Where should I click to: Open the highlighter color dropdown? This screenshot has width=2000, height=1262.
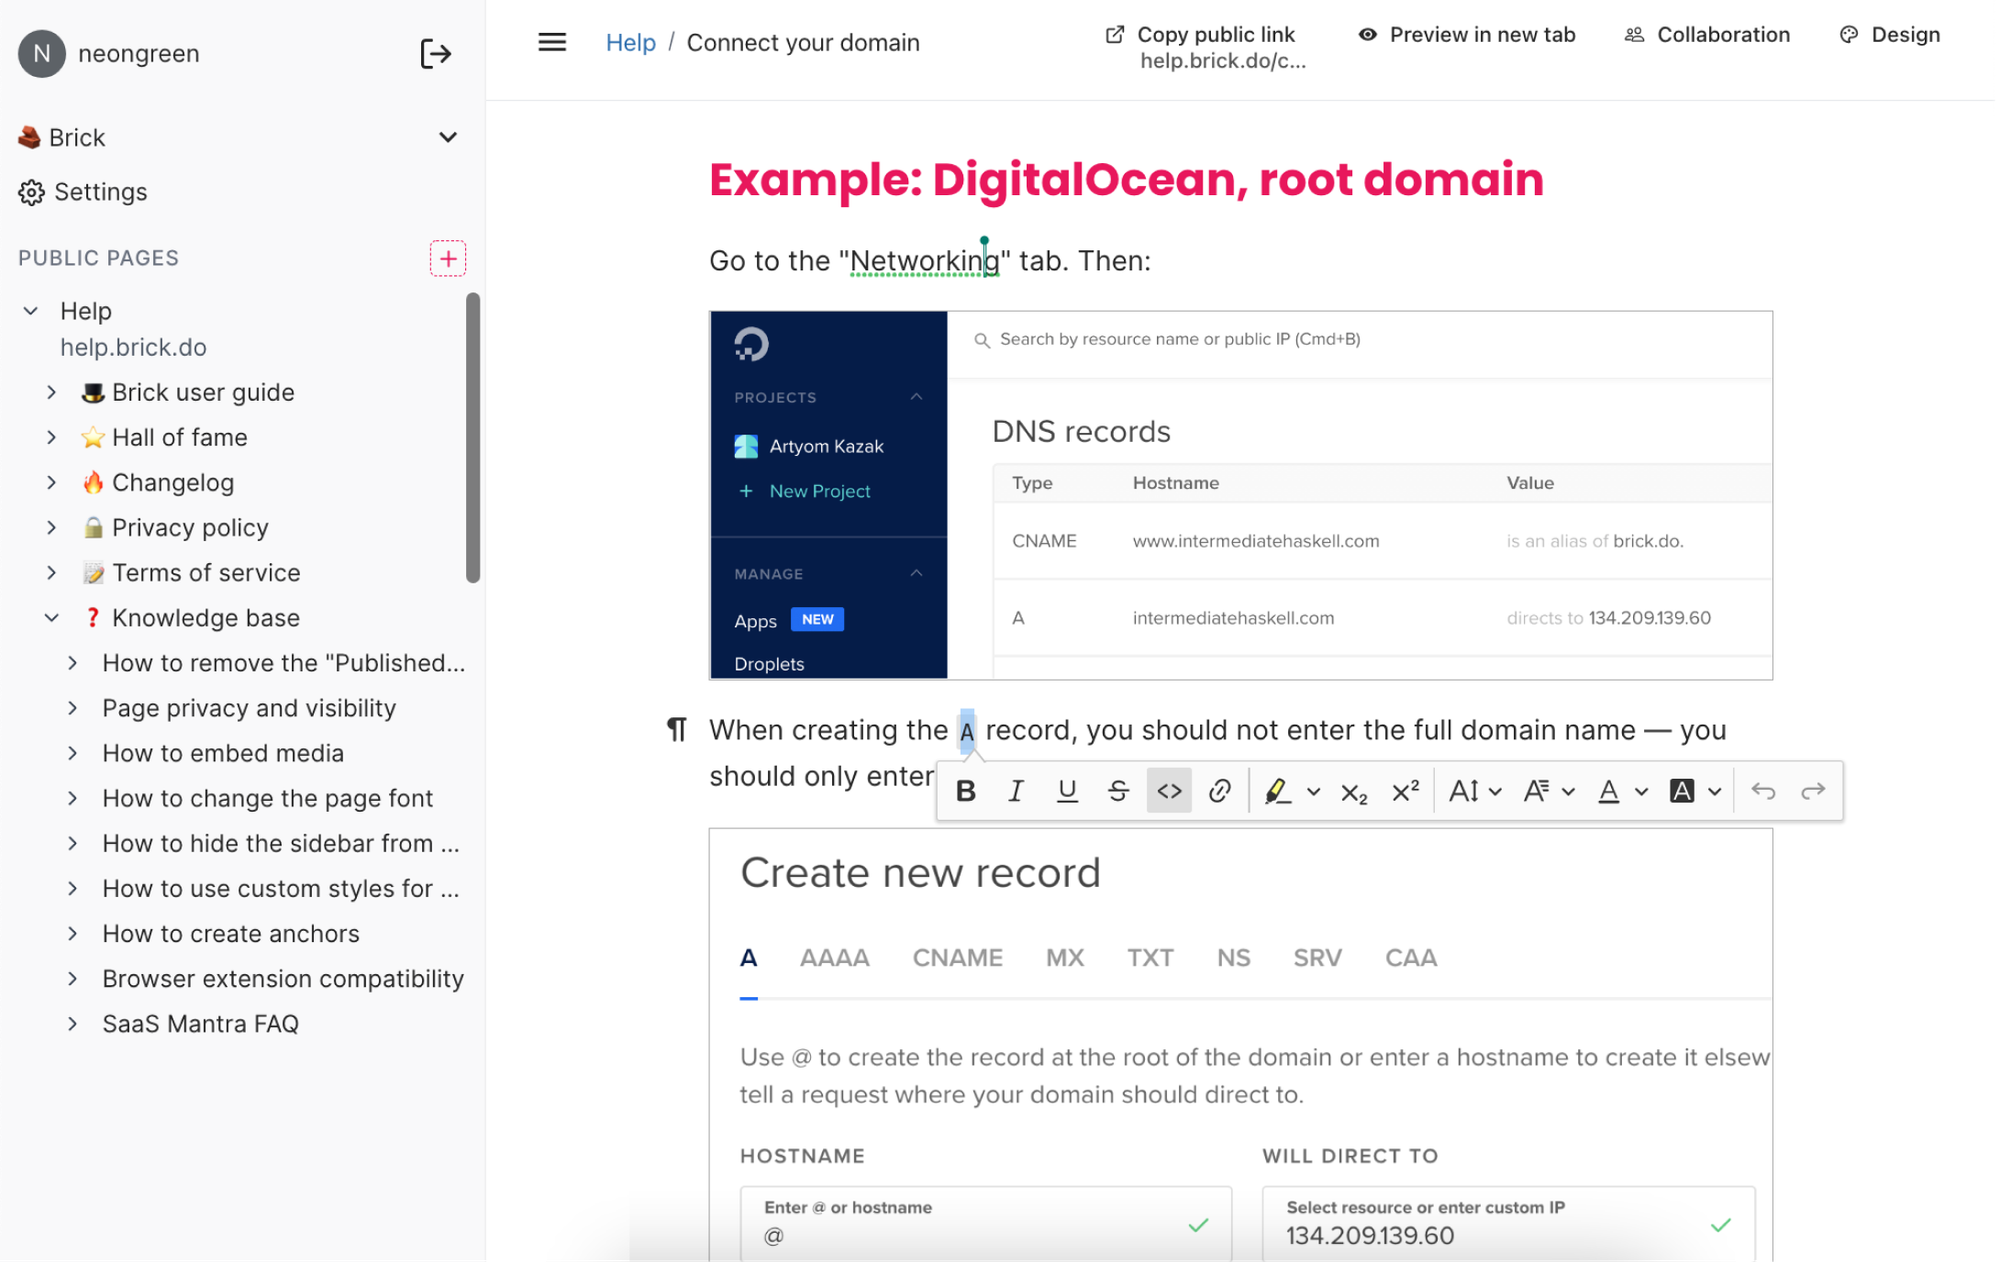coord(1314,791)
